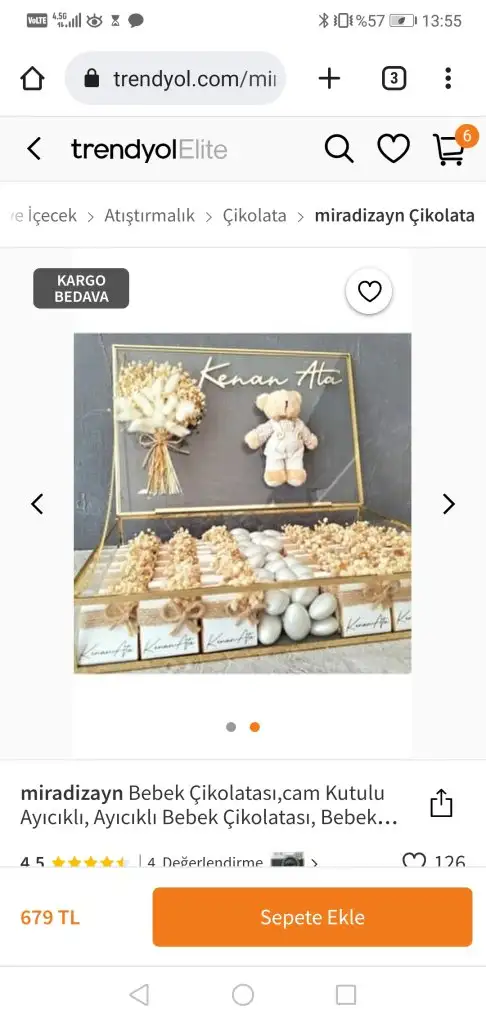Toggle favorite heart on product image

pos(369,291)
